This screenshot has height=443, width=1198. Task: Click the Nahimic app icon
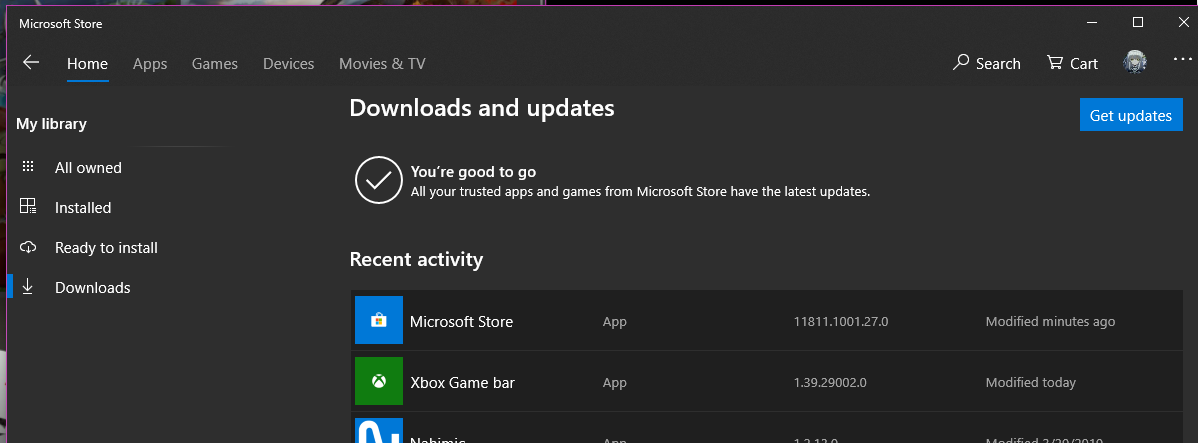click(379, 430)
